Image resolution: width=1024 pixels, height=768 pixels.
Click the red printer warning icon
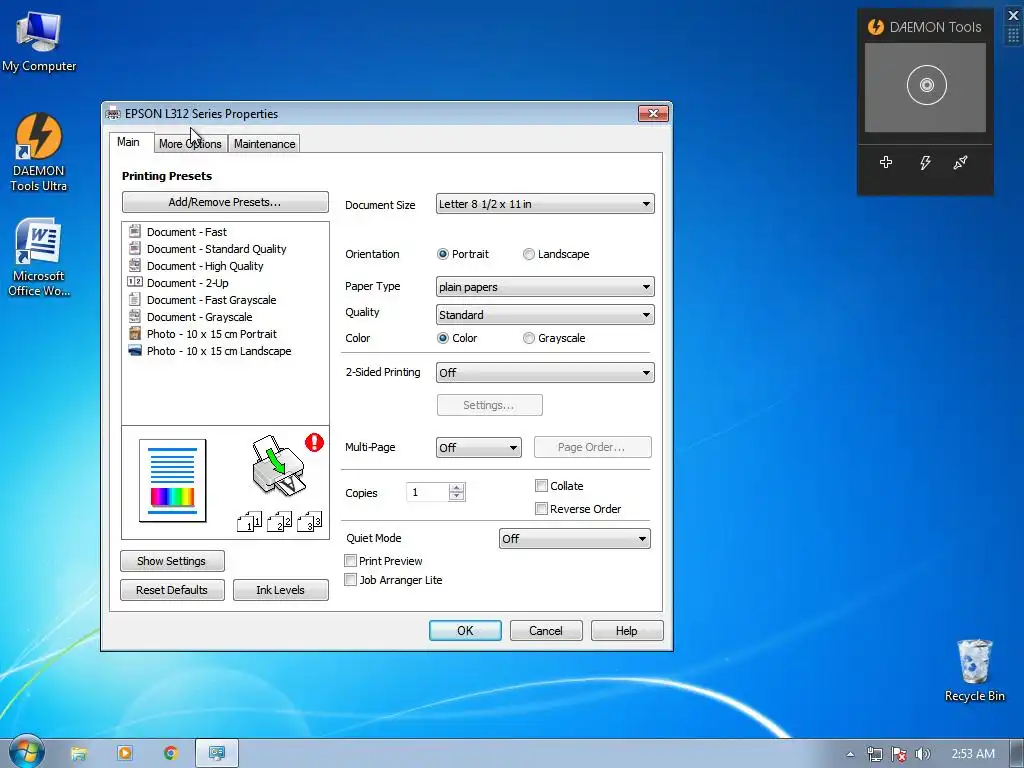(x=314, y=443)
